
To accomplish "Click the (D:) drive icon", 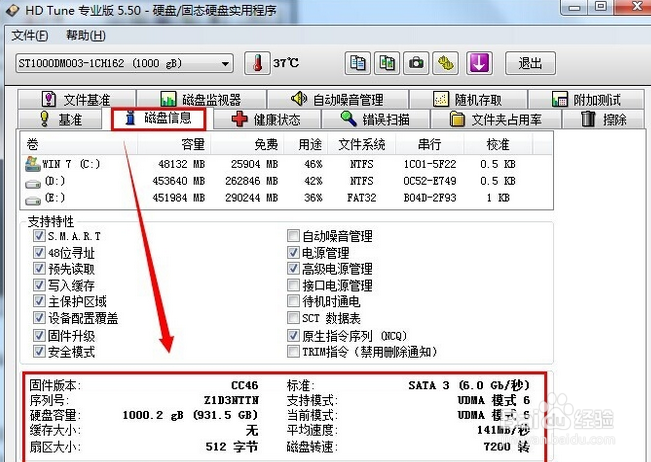I will coord(32,183).
